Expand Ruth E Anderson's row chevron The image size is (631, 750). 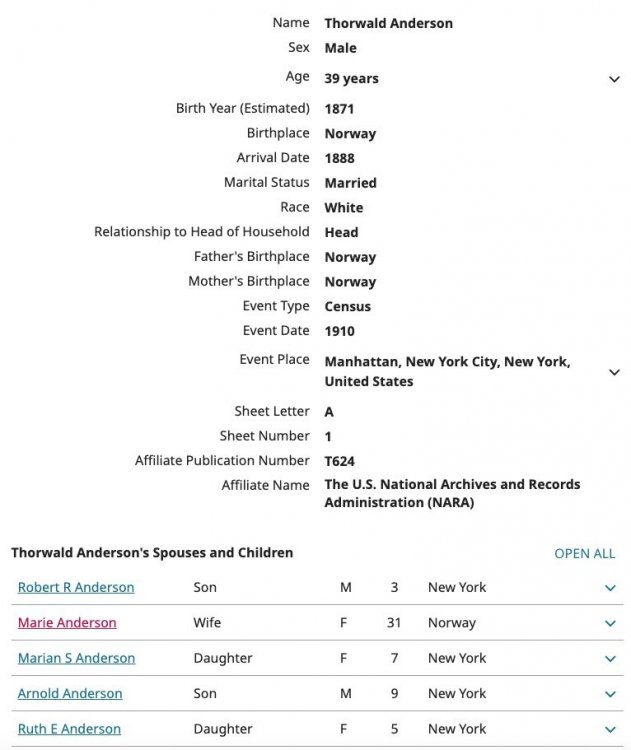pyautogui.click(x=610, y=730)
